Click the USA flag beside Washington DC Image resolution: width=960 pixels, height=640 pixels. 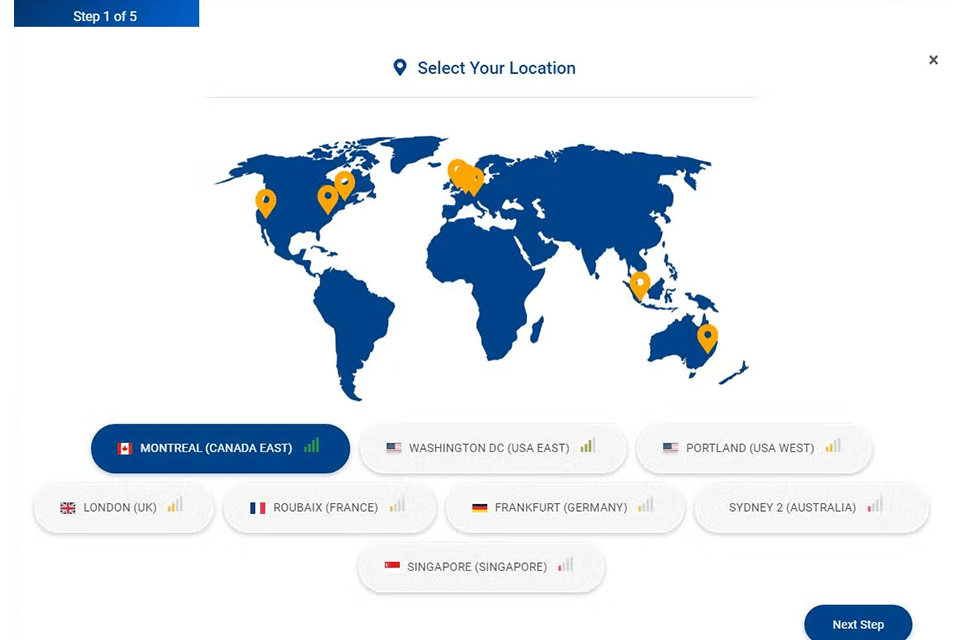394,448
